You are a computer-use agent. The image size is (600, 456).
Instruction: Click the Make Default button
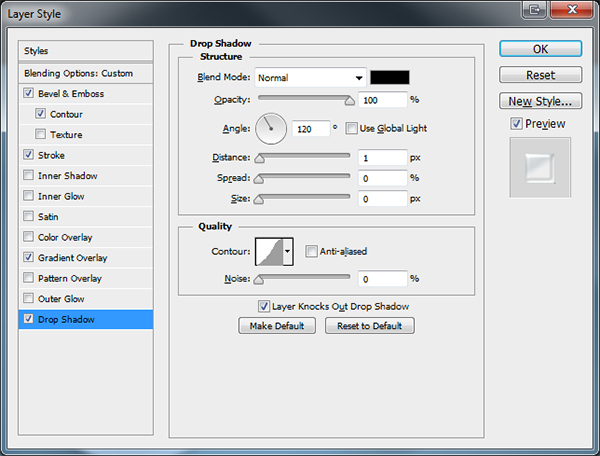tap(277, 326)
